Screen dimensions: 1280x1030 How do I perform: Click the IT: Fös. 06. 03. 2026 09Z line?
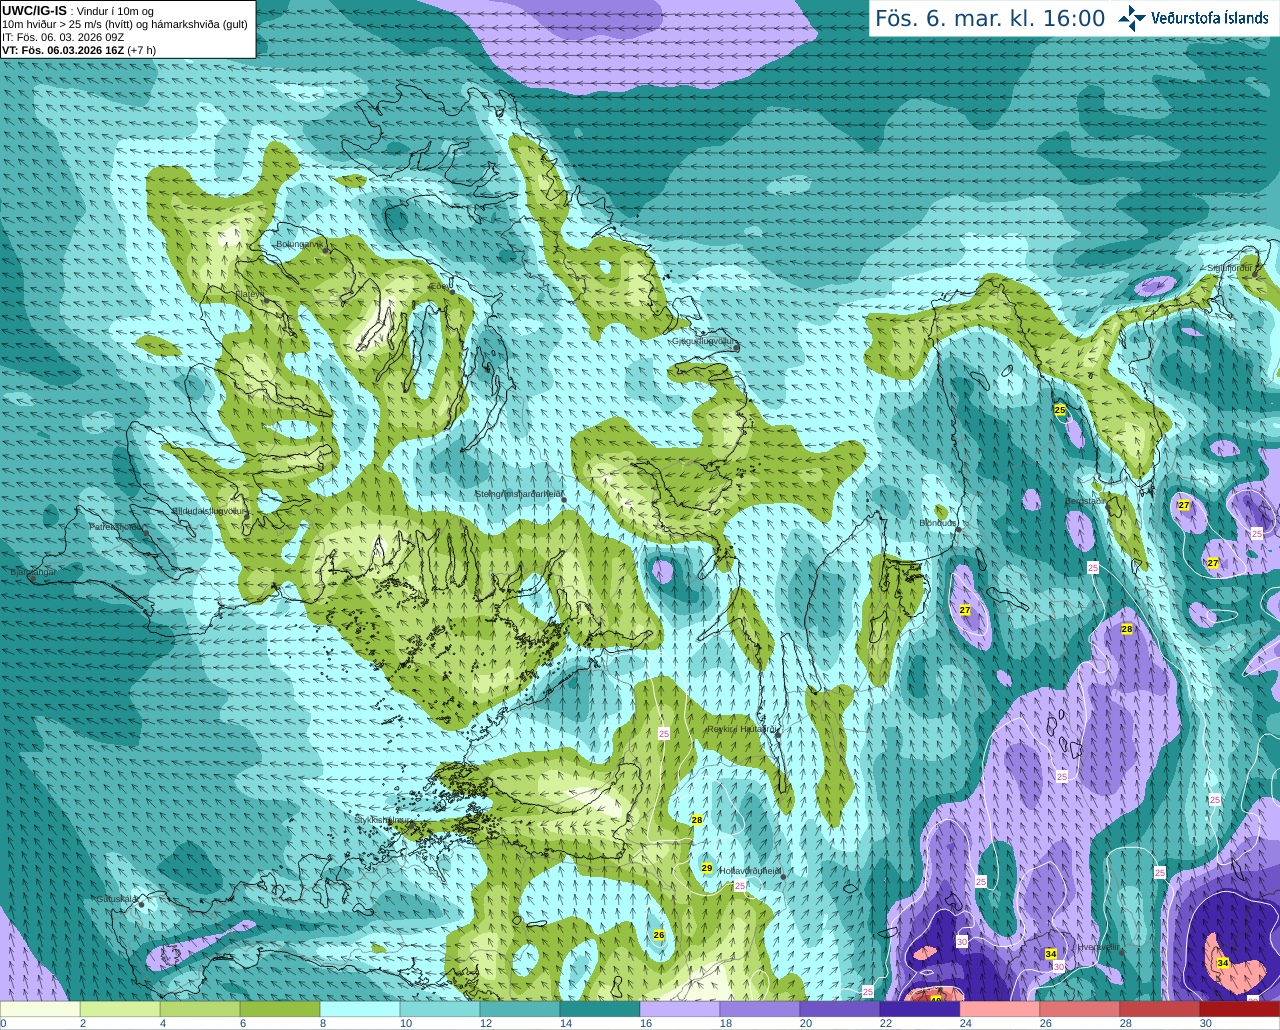pyautogui.click(x=63, y=37)
